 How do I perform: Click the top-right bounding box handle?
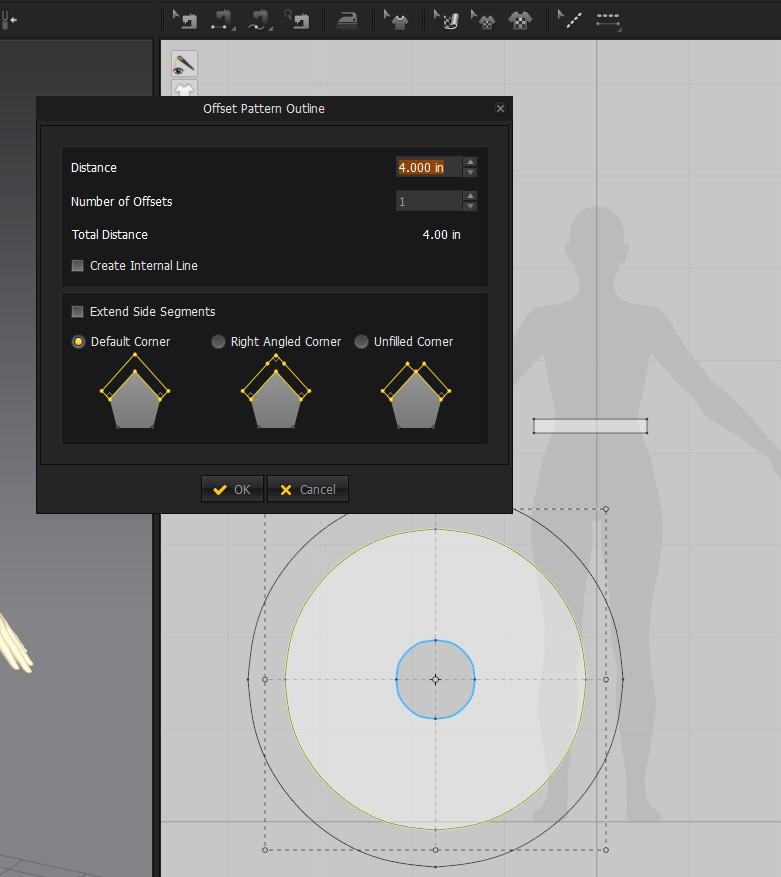(x=606, y=510)
